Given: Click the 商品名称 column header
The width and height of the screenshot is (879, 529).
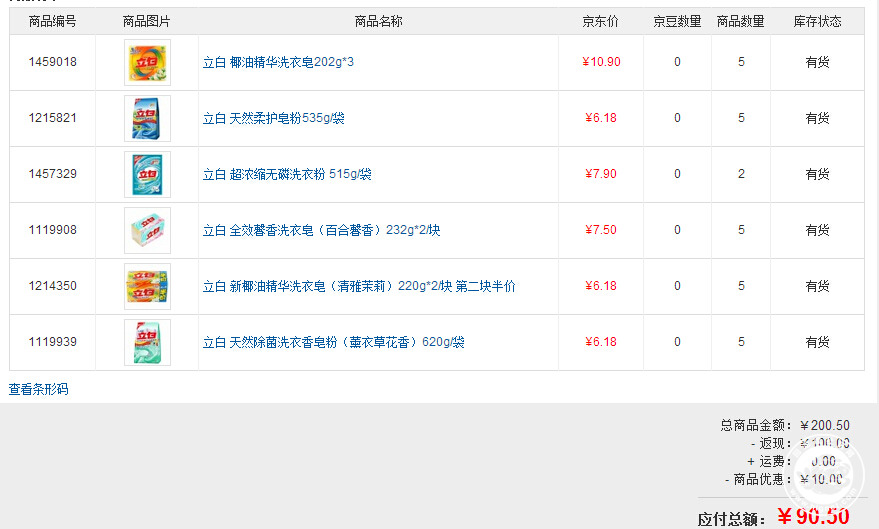Looking at the screenshot, I should [x=378, y=21].
